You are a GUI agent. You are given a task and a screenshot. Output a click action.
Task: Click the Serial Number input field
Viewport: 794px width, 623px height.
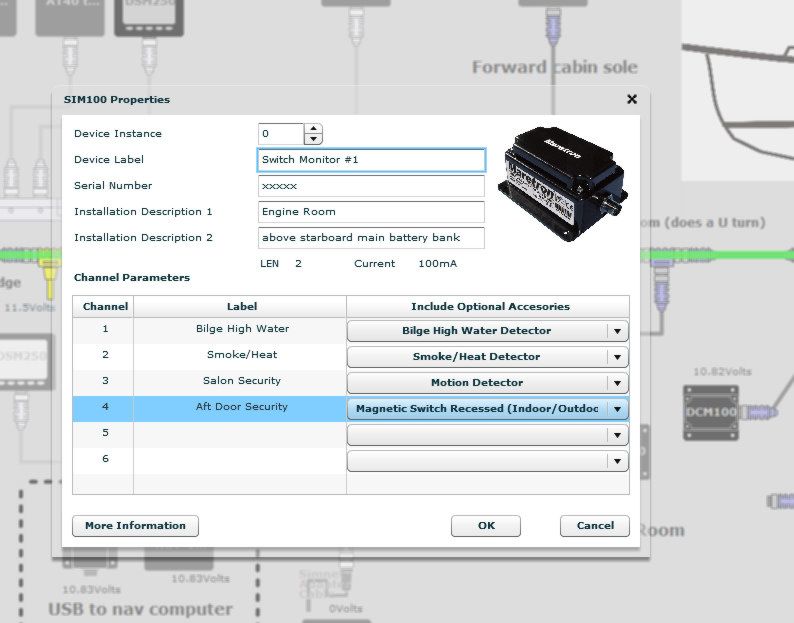pyautogui.click(x=371, y=186)
